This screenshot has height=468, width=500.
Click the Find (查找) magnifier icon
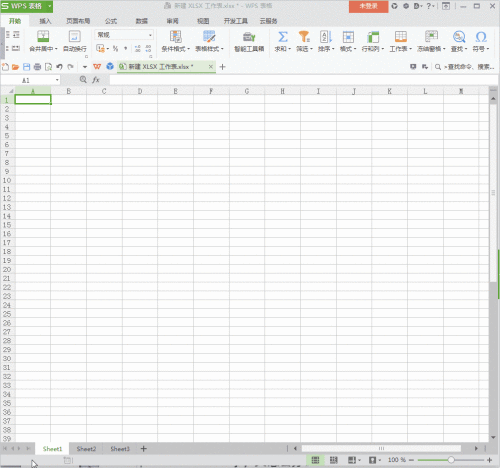tap(459, 37)
